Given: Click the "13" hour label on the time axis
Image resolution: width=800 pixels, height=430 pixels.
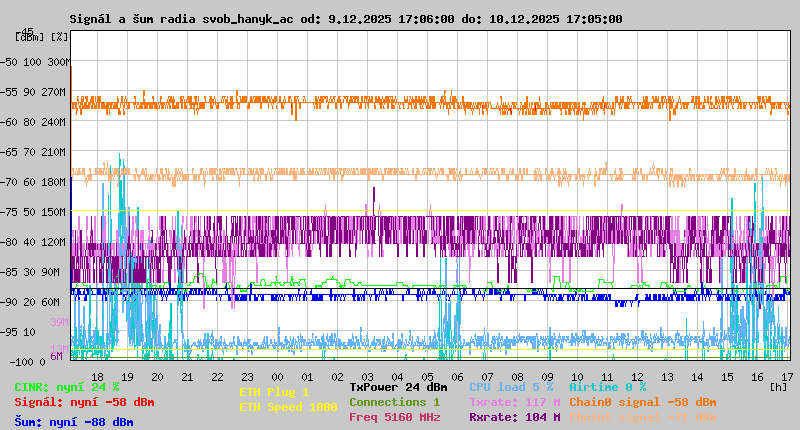Looking at the screenshot, I should (x=667, y=377).
